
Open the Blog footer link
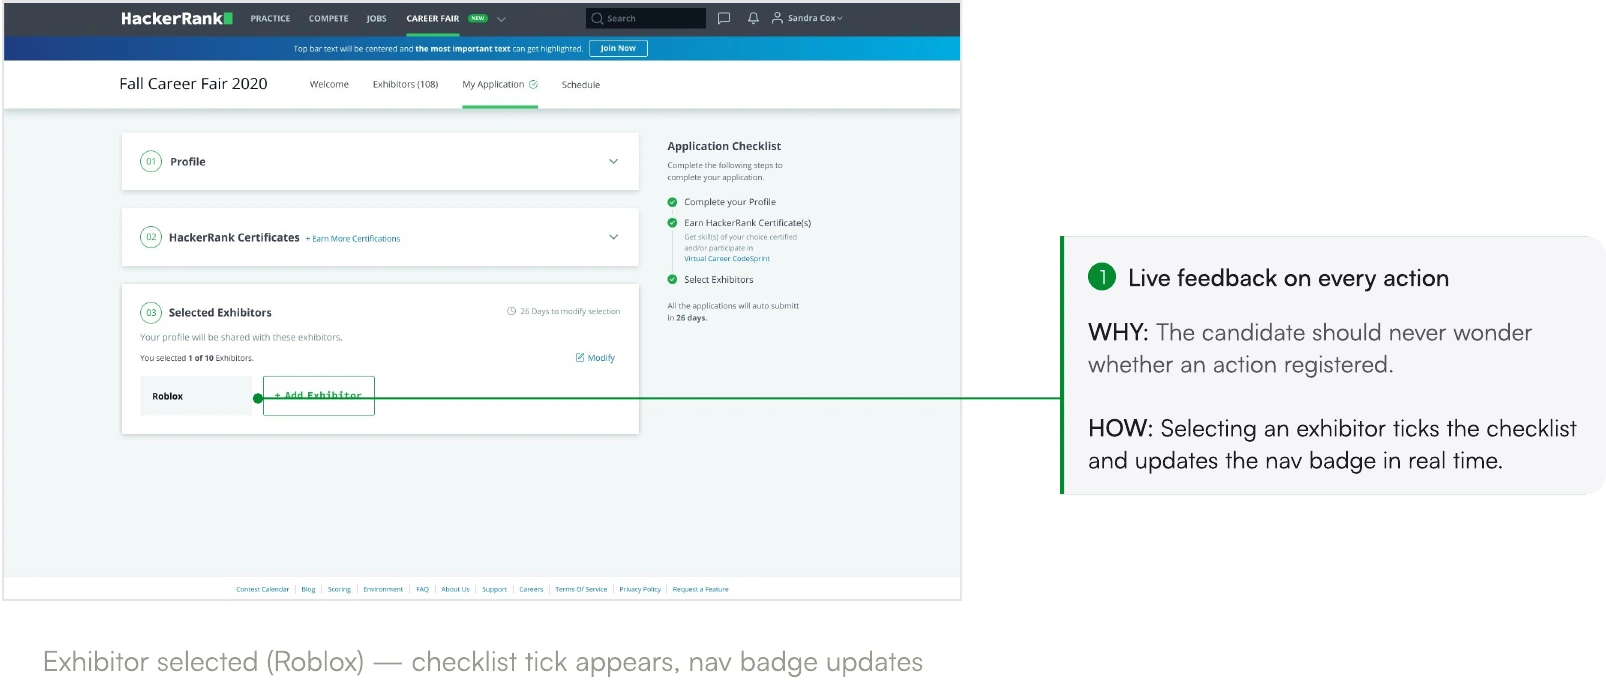click(308, 589)
